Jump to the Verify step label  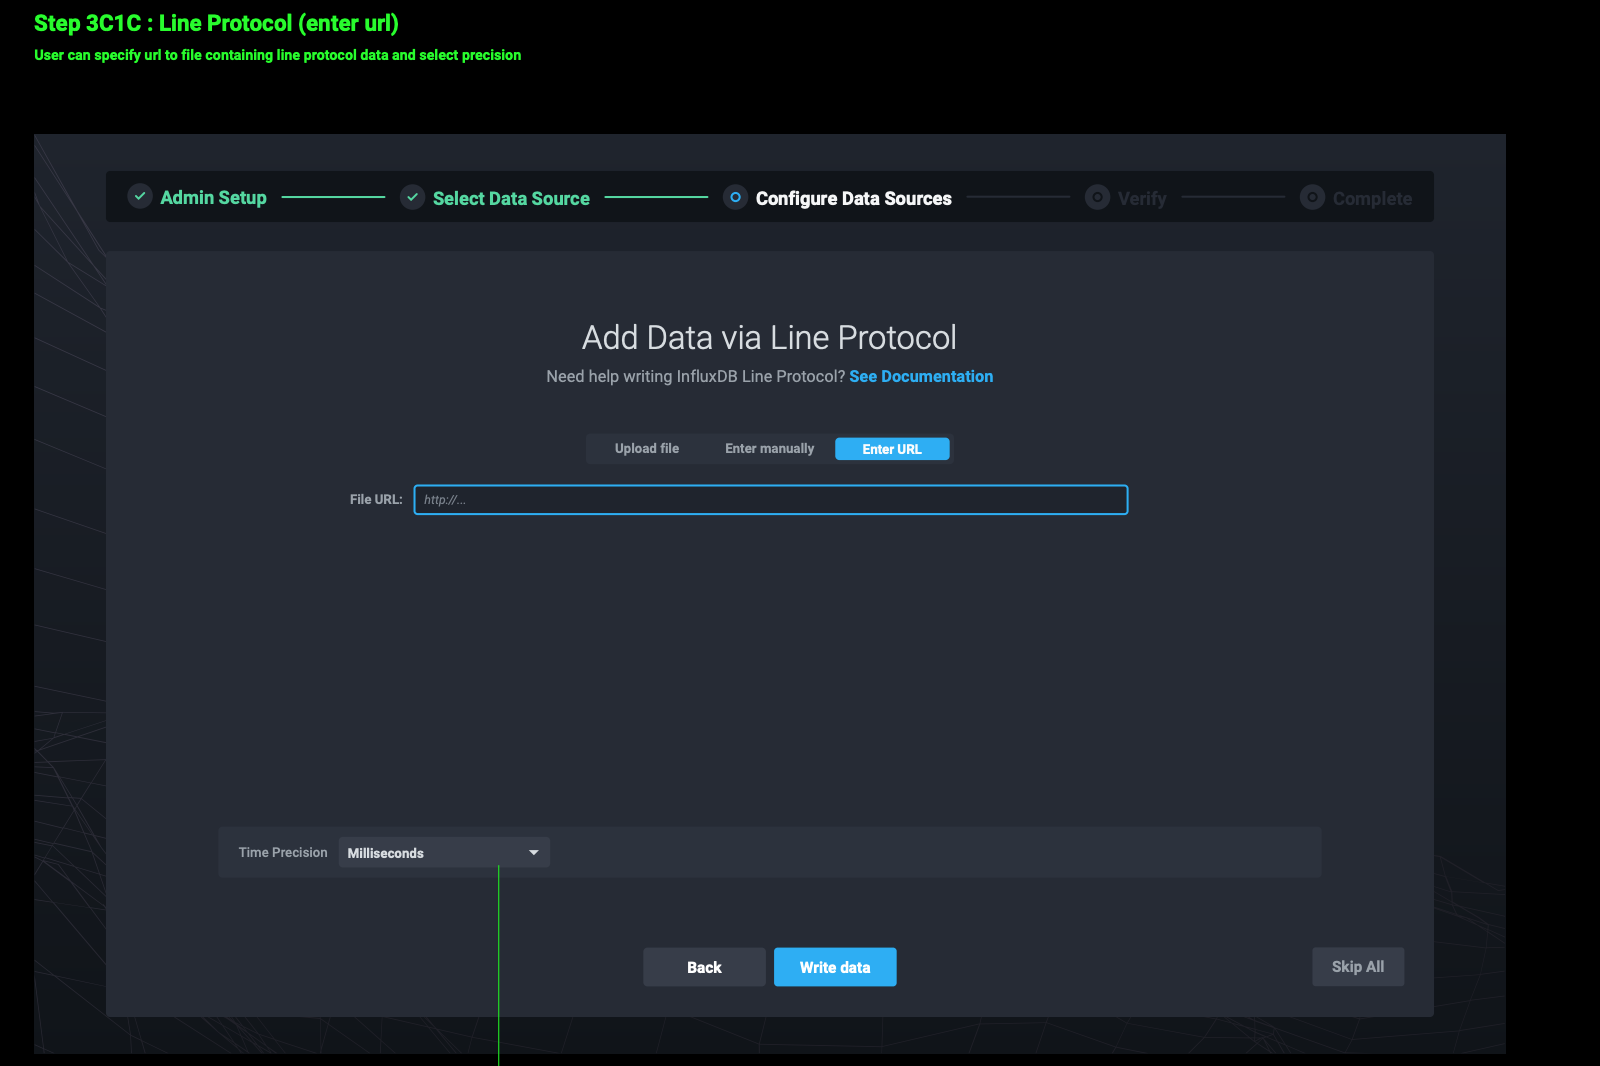[x=1142, y=199]
